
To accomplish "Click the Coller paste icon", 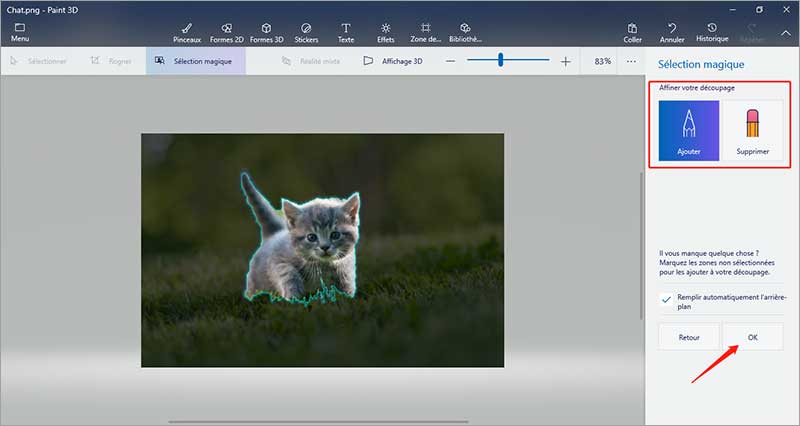I will (632, 32).
